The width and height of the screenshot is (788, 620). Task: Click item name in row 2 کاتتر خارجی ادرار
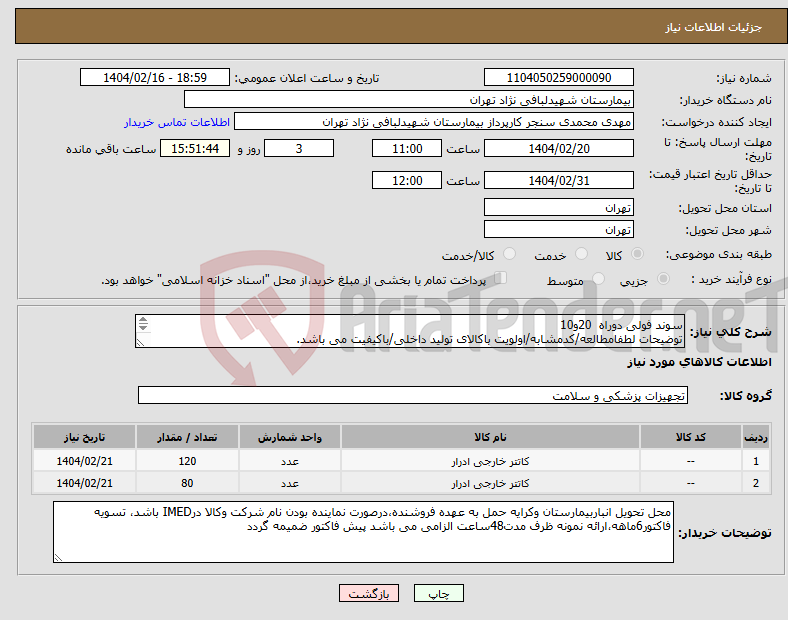pos(490,483)
